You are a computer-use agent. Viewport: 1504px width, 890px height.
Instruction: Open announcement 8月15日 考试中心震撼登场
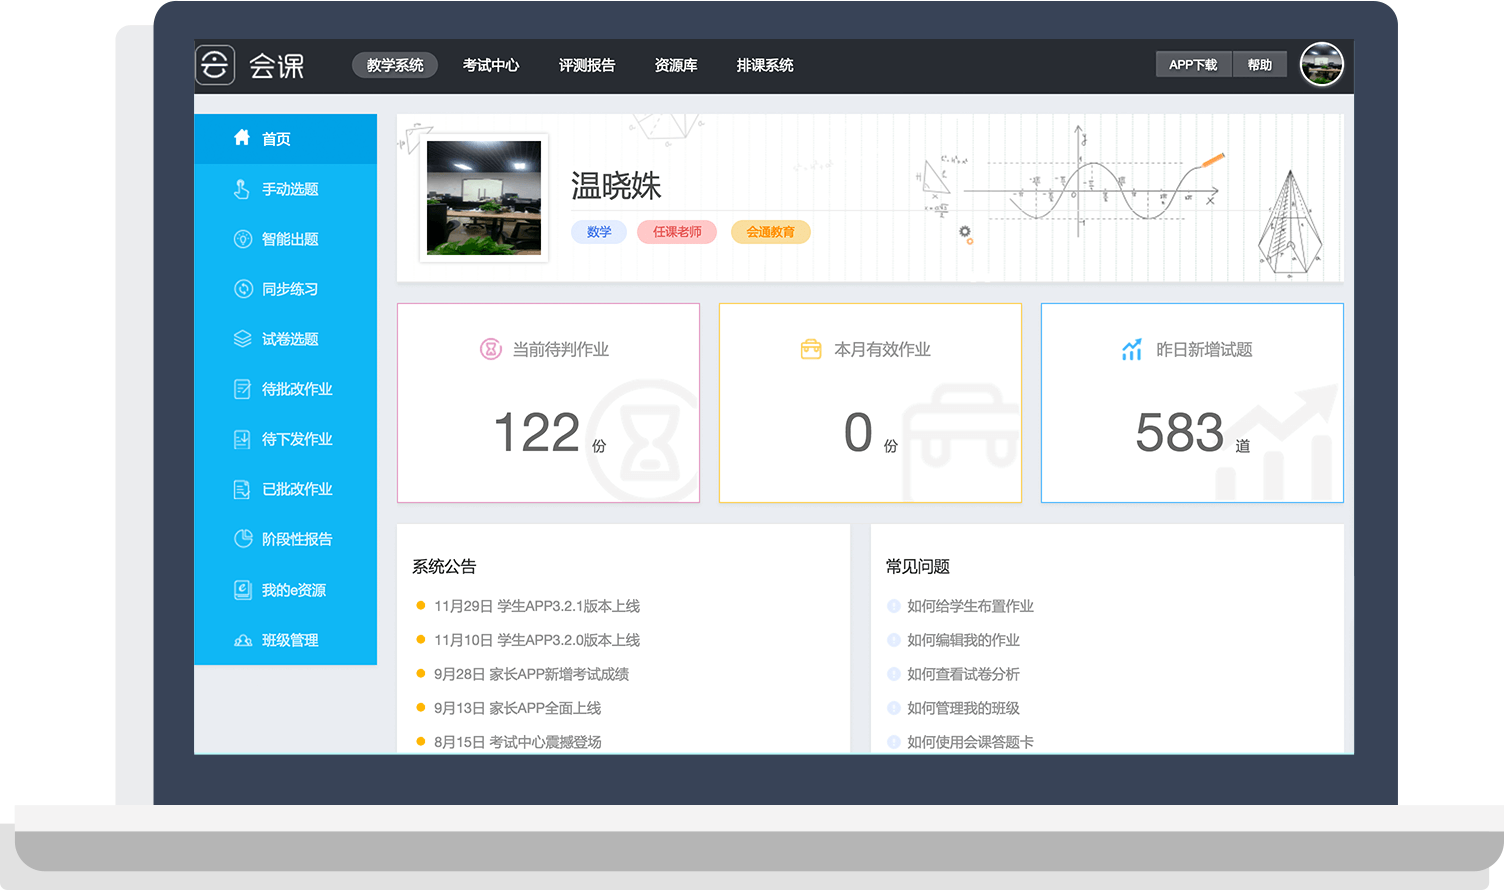[x=517, y=742]
